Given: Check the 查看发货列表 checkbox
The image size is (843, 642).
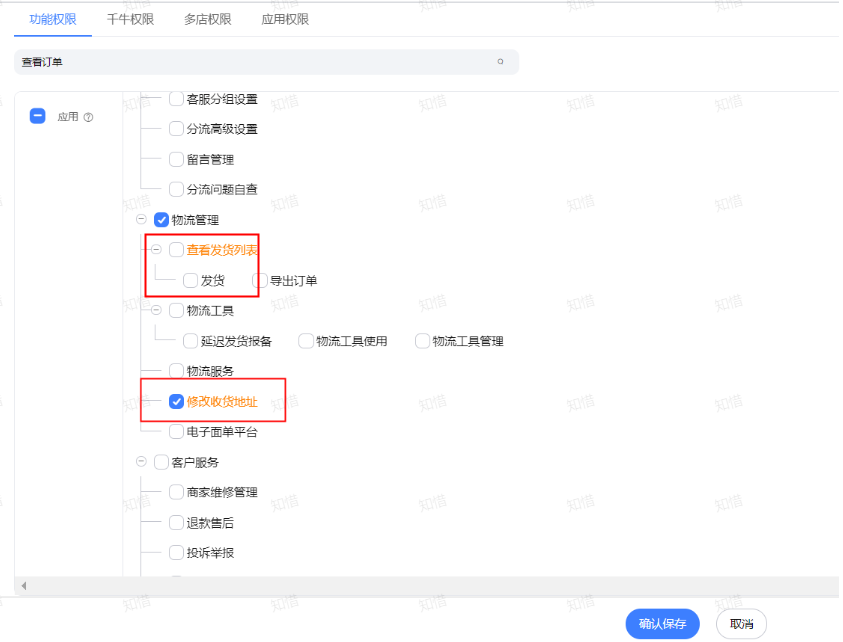Looking at the screenshot, I should click(x=176, y=250).
